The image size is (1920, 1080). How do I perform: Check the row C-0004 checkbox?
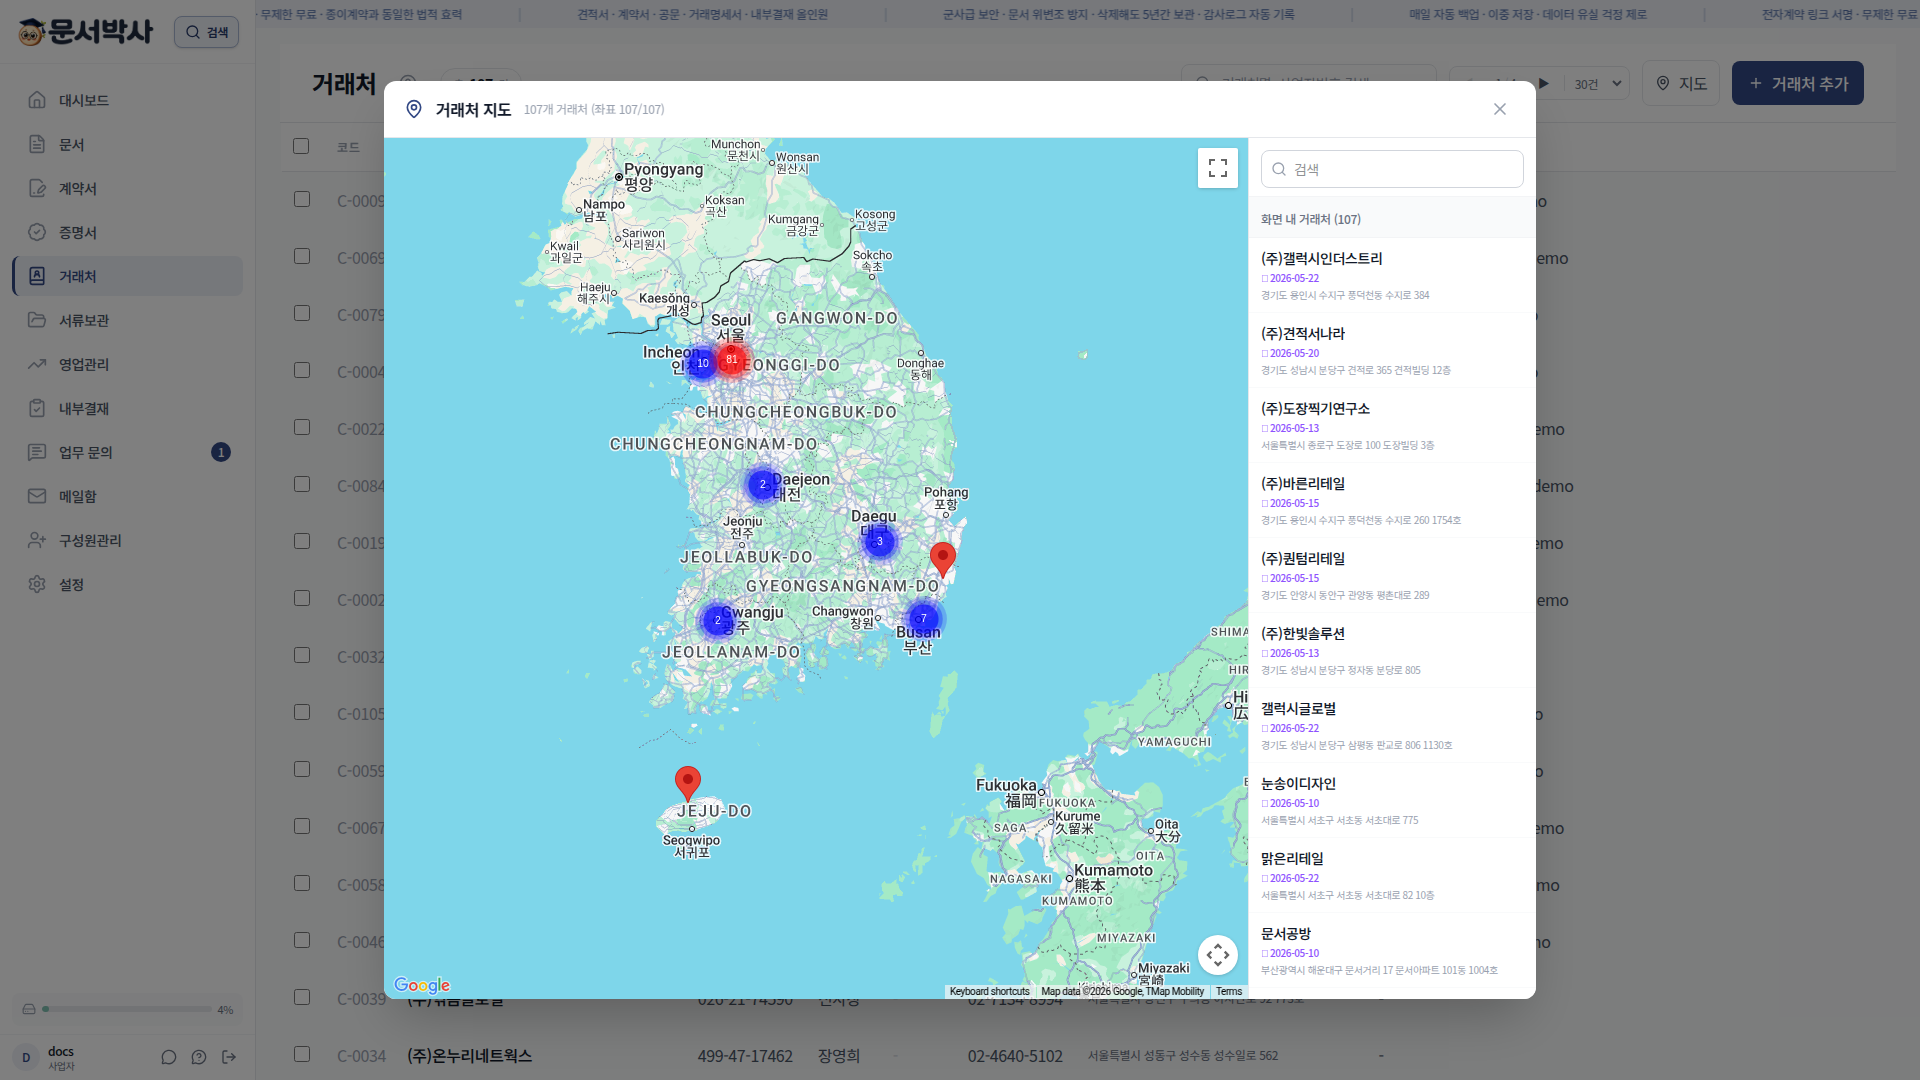302,370
